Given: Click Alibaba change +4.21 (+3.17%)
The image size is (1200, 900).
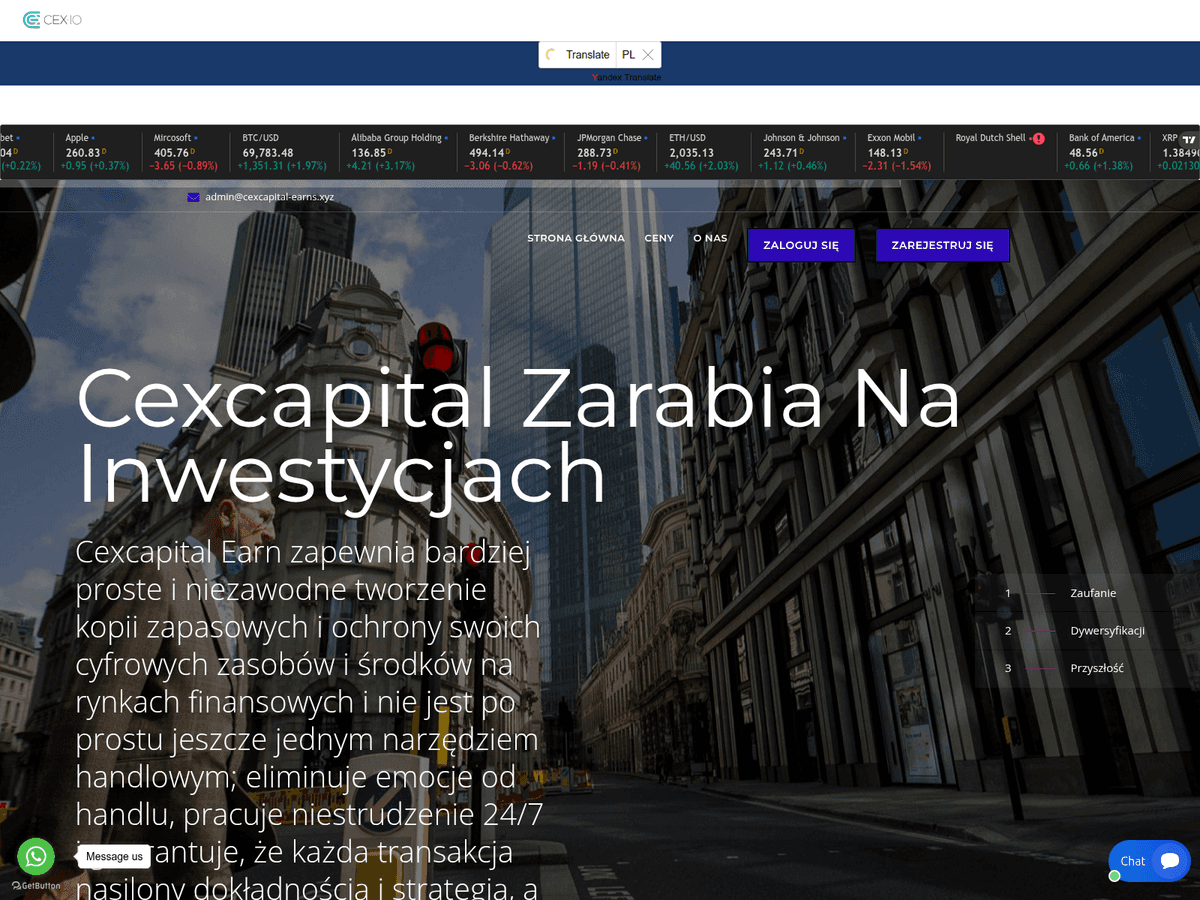Looking at the screenshot, I should (x=381, y=166).
